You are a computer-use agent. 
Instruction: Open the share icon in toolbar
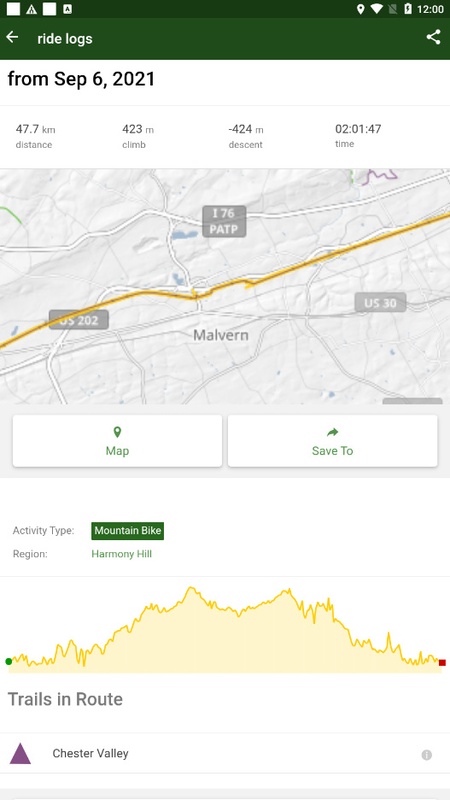coord(433,37)
